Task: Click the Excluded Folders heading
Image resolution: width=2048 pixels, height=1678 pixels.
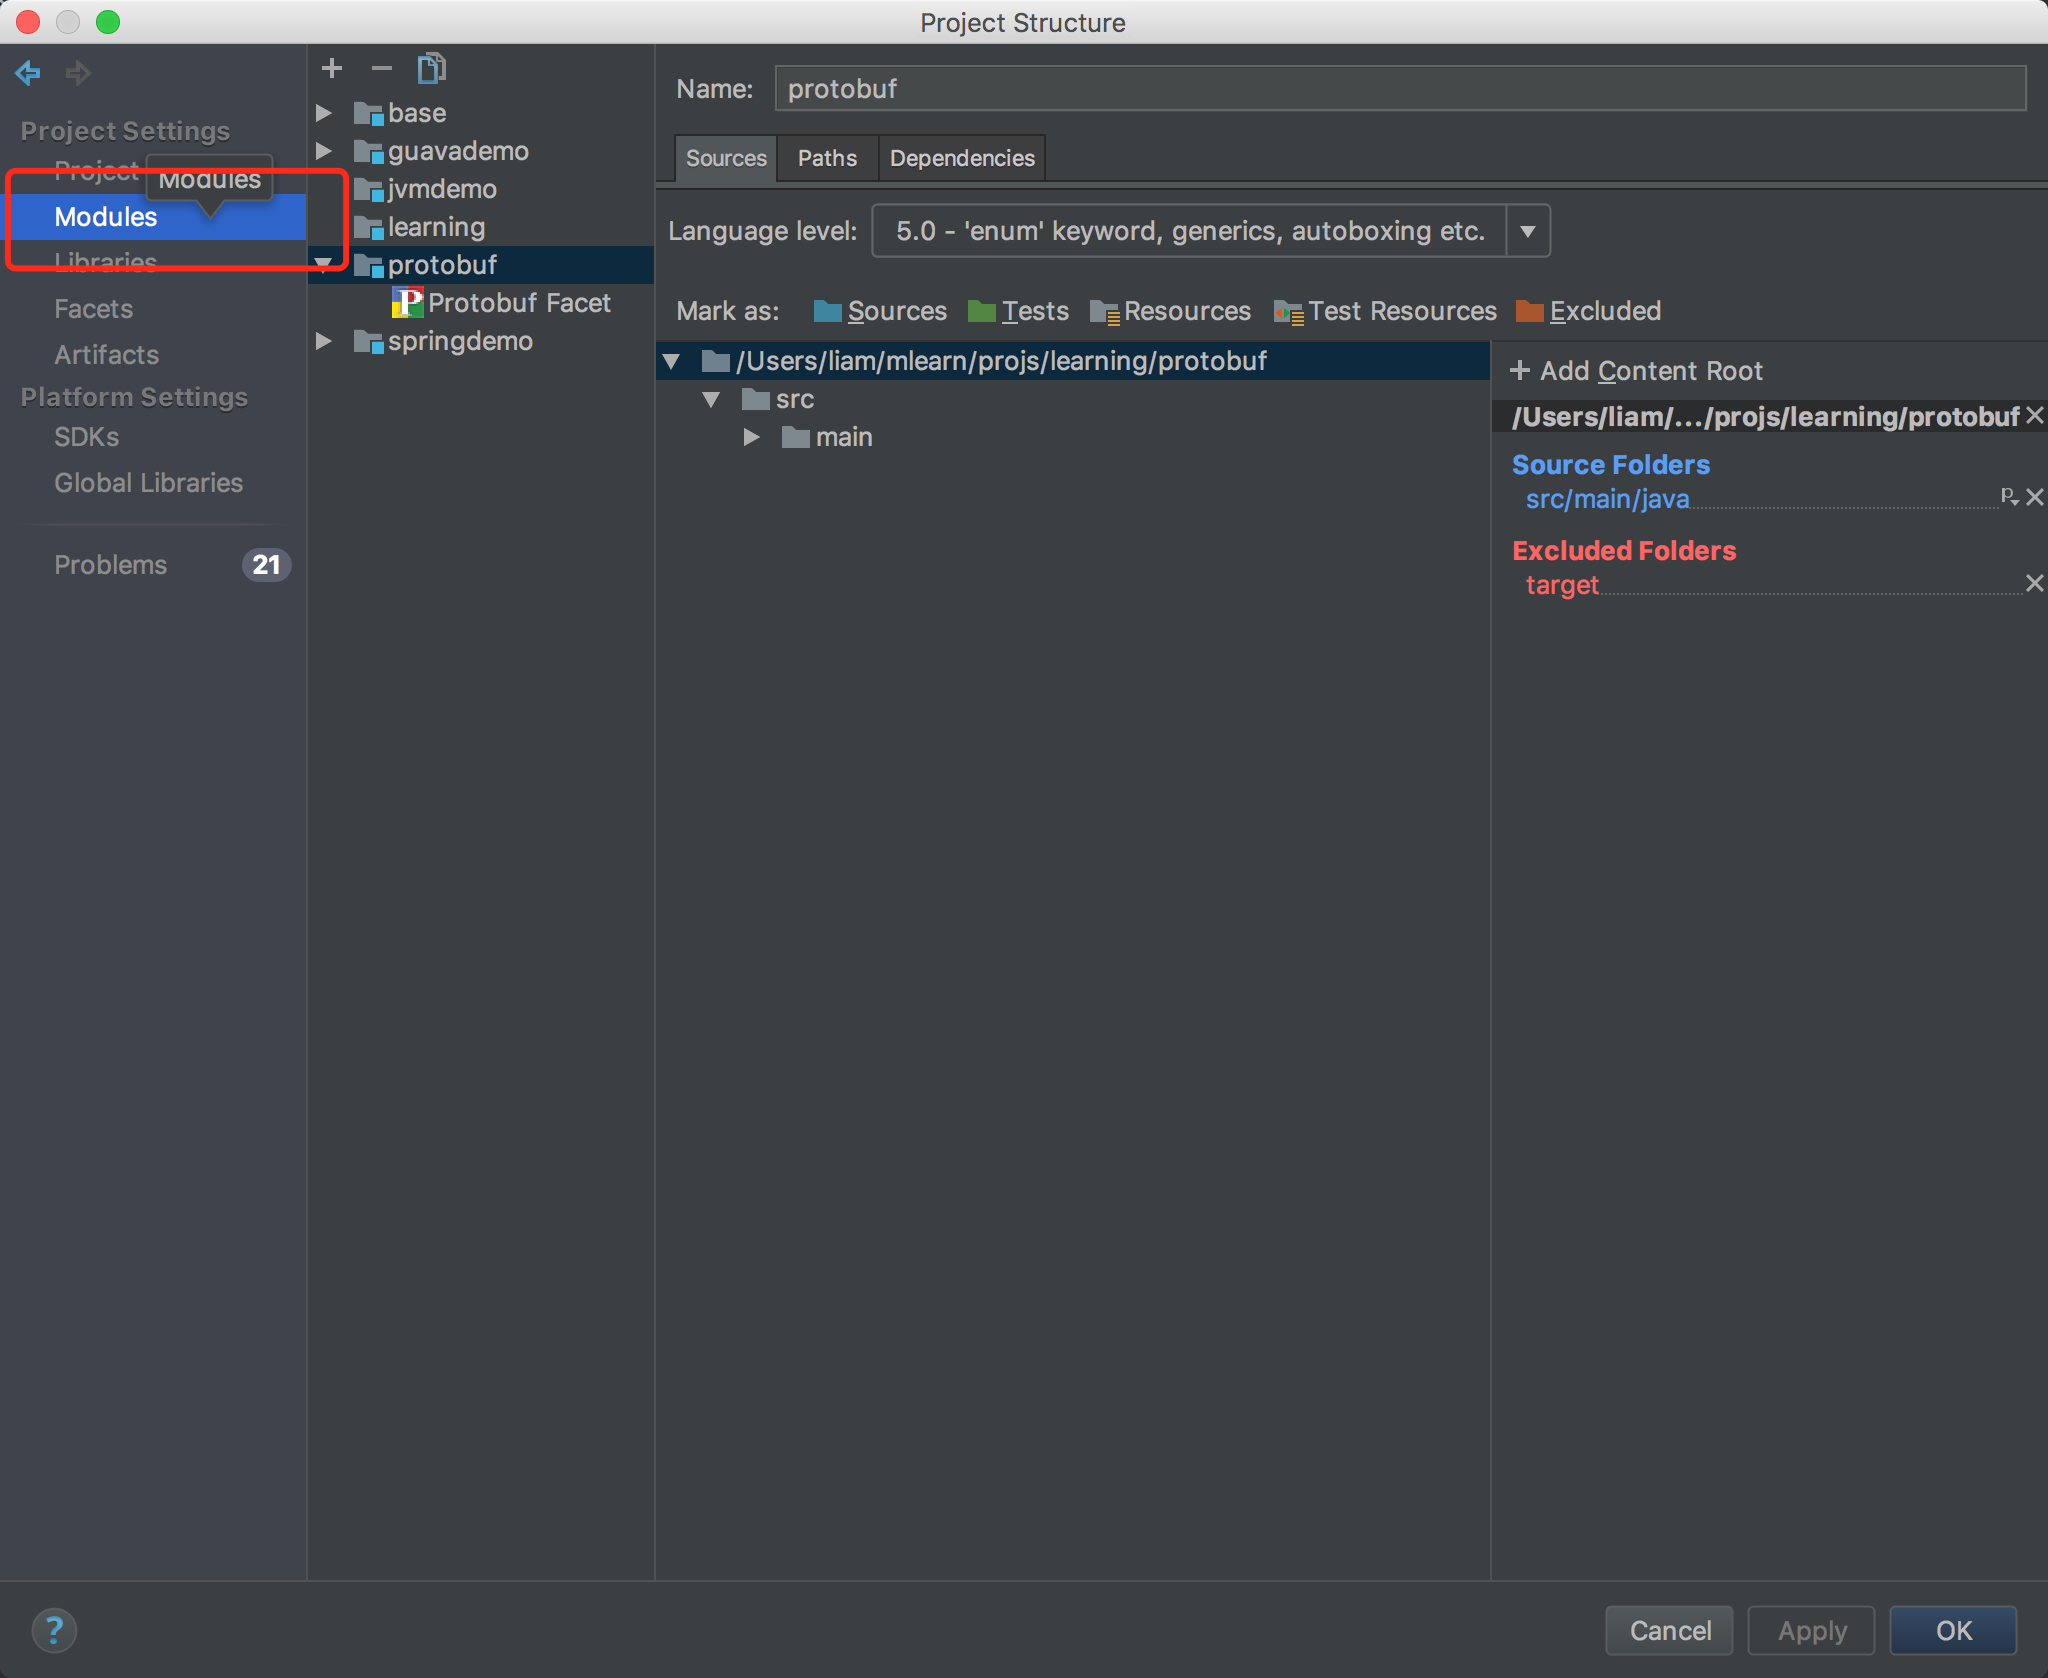Action: pyautogui.click(x=1624, y=551)
